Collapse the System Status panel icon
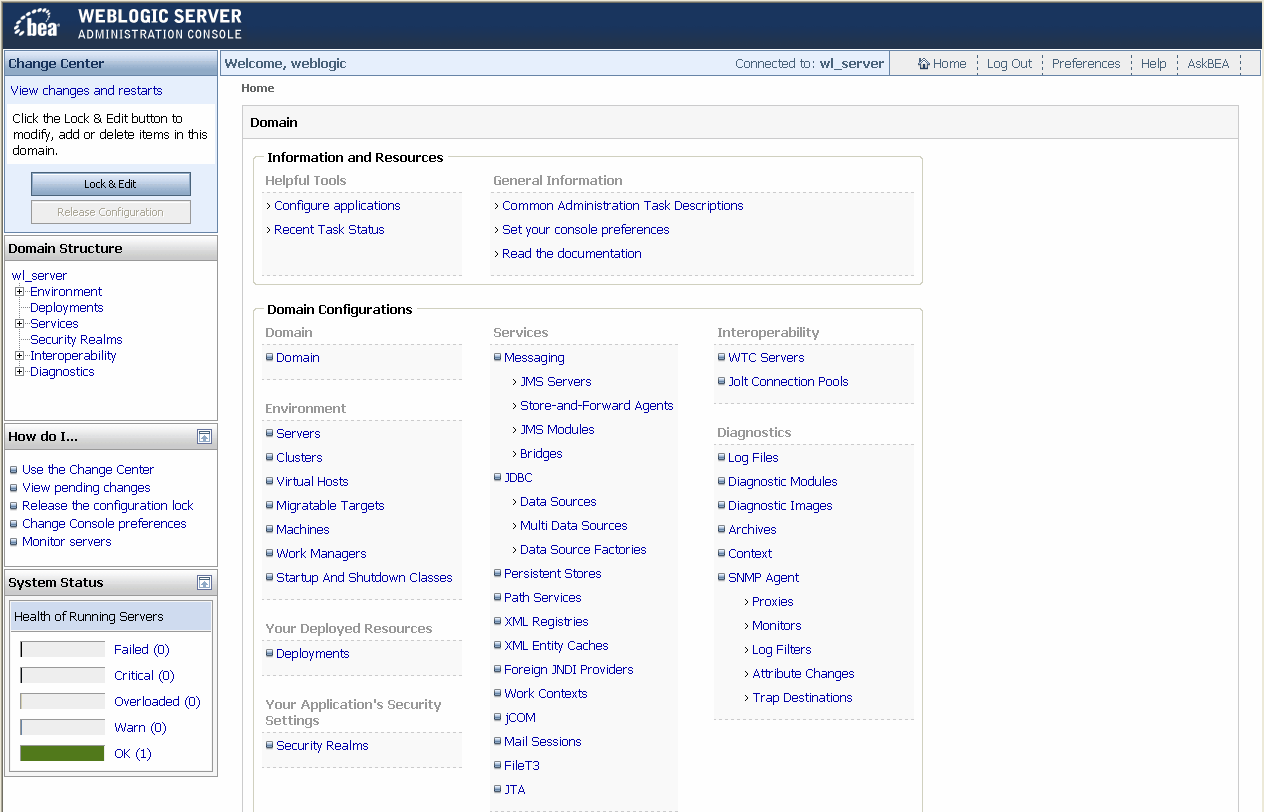The height and width of the screenshot is (812, 1264). point(204,582)
